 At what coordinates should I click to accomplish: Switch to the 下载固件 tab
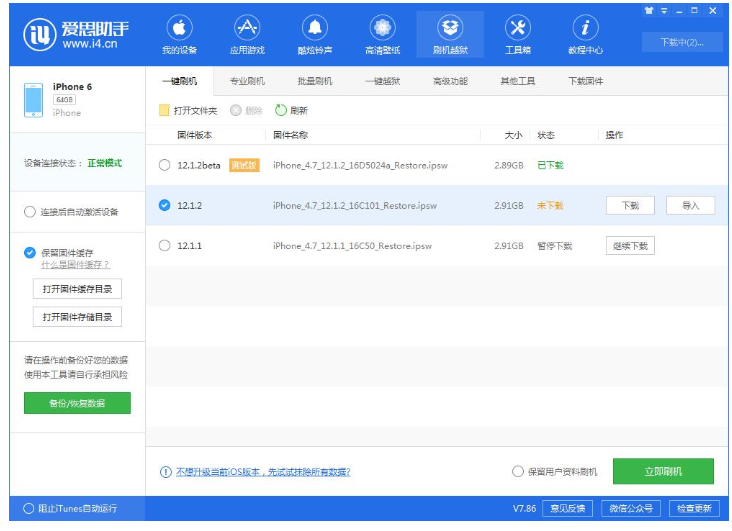[585, 81]
